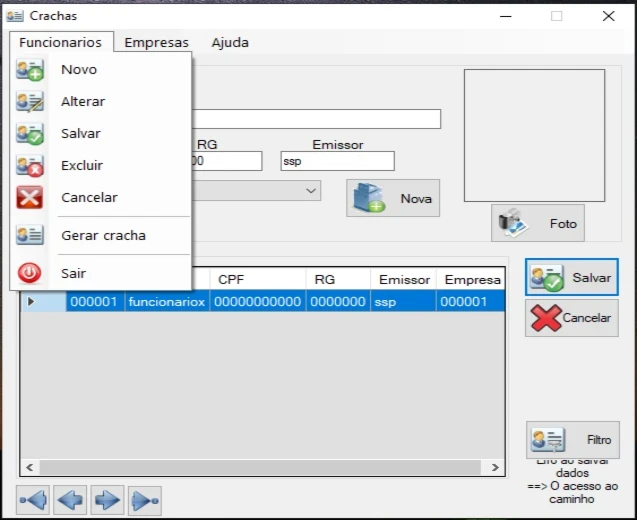Viewport: 637px width, 520px height.
Task: Select the row selector arrow for record 000001
Action: point(31,301)
